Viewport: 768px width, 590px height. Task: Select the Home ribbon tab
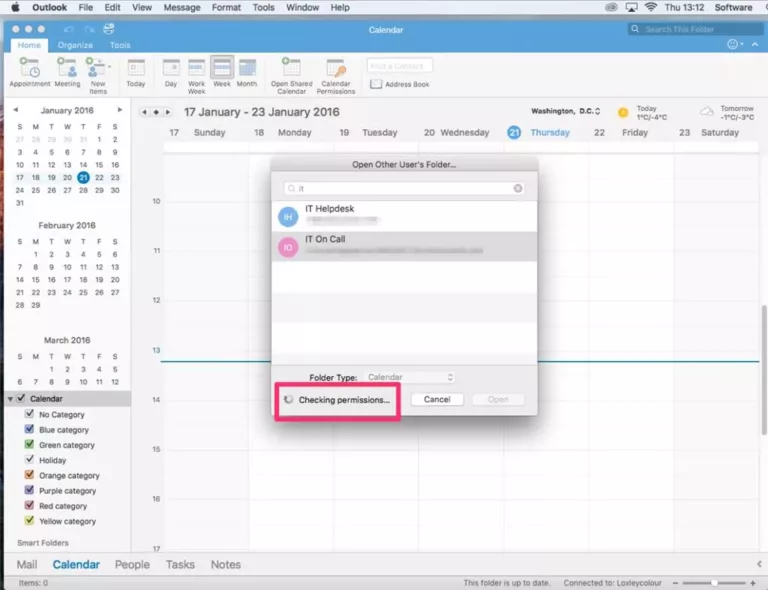tap(29, 45)
